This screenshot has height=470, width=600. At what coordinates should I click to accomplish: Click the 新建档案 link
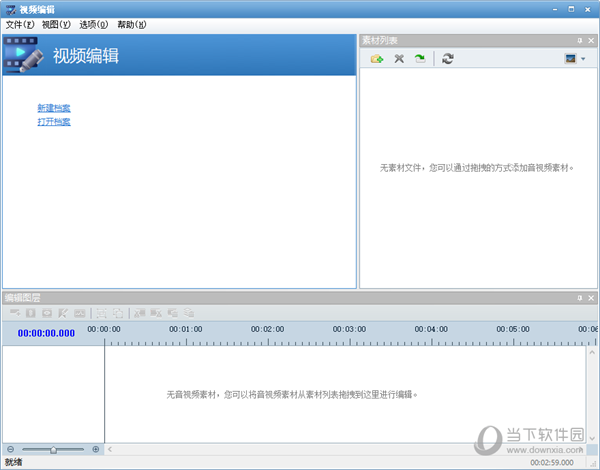[x=54, y=108]
